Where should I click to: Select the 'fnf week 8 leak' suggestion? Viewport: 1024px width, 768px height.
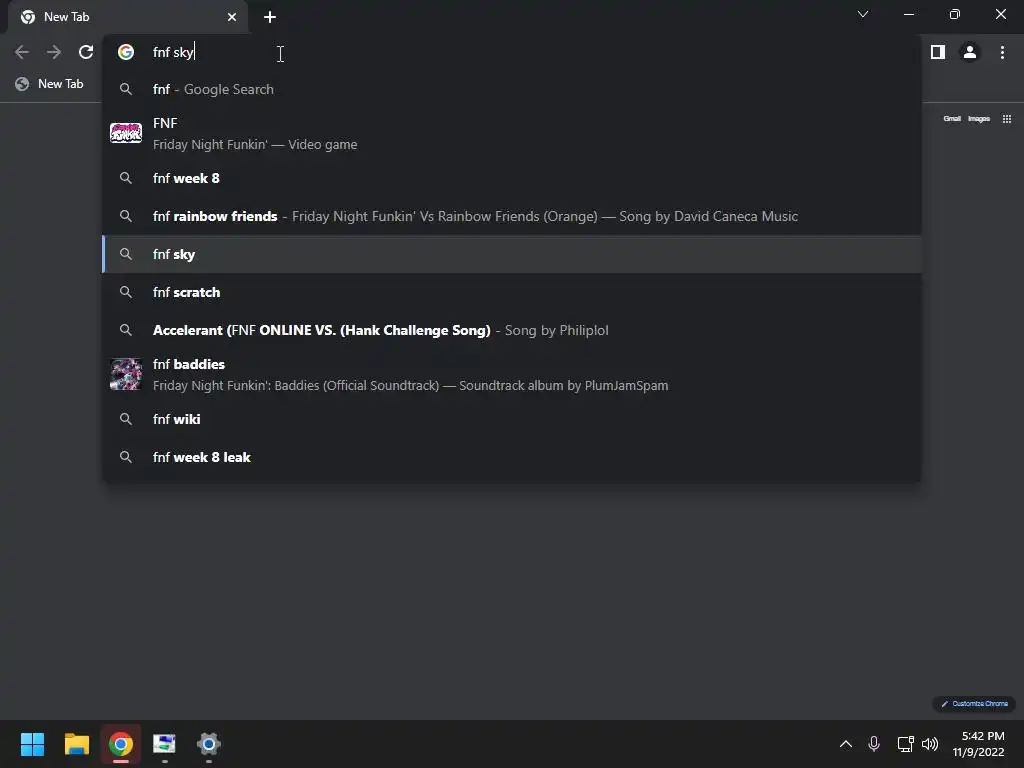[512, 457]
